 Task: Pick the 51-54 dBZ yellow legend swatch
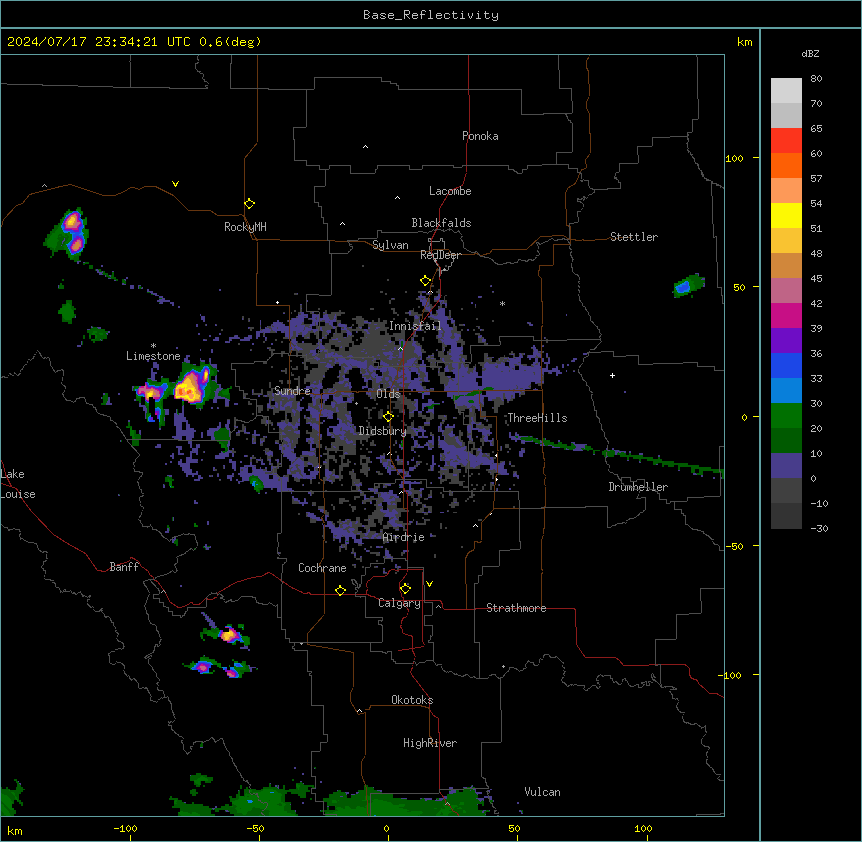pos(786,216)
